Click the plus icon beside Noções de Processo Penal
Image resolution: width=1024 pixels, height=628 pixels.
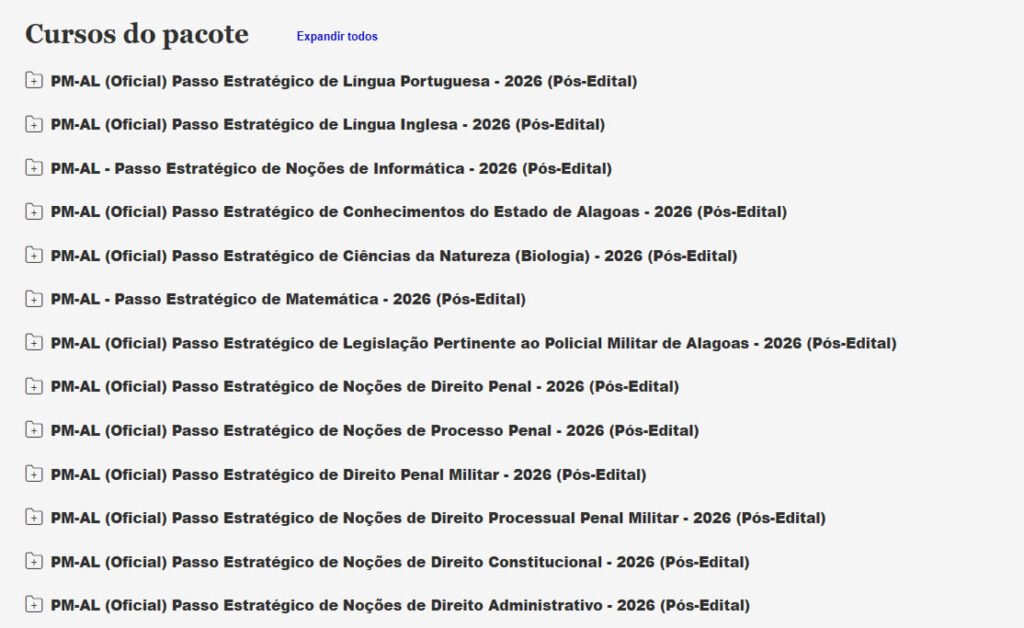(35, 430)
